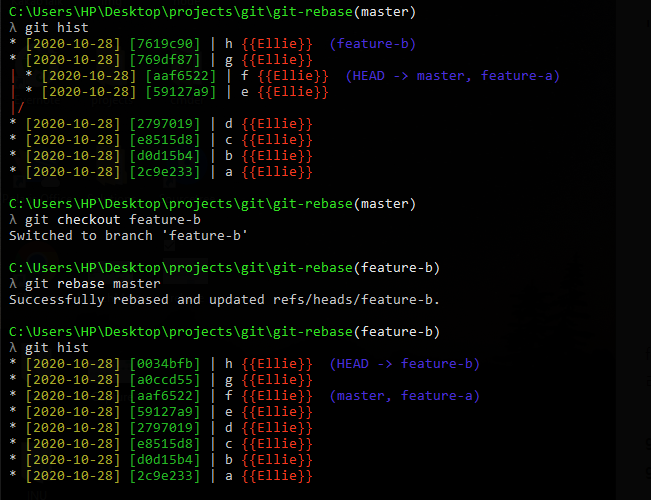Select commit hash a0ccd55
The height and width of the screenshot is (500, 651).
[165, 380]
